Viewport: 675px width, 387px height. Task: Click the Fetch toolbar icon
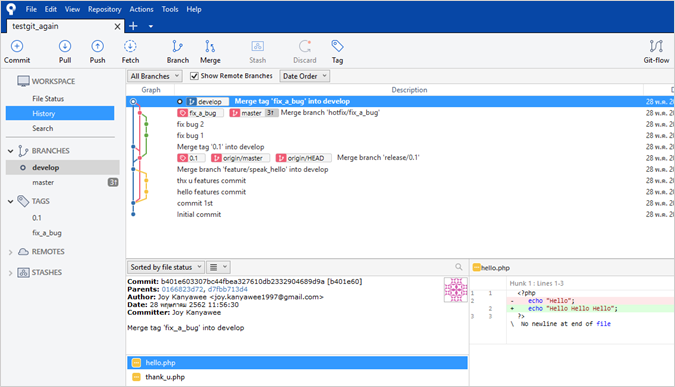coord(130,52)
